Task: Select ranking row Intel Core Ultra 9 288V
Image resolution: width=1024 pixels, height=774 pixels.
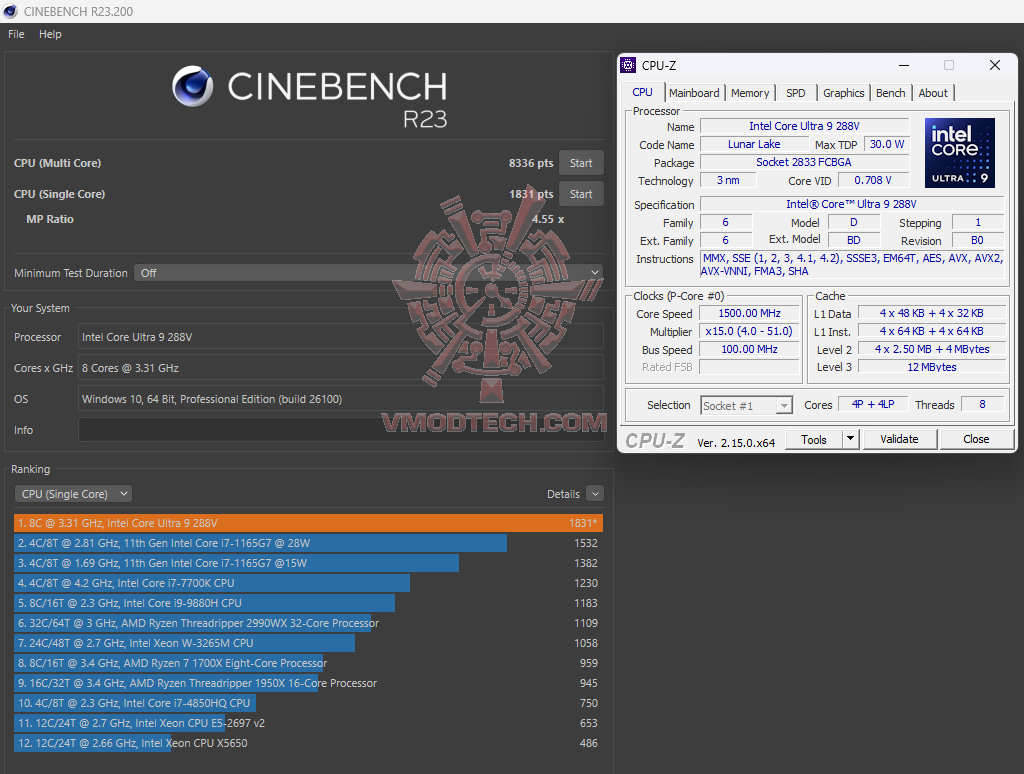Action: [x=308, y=523]
